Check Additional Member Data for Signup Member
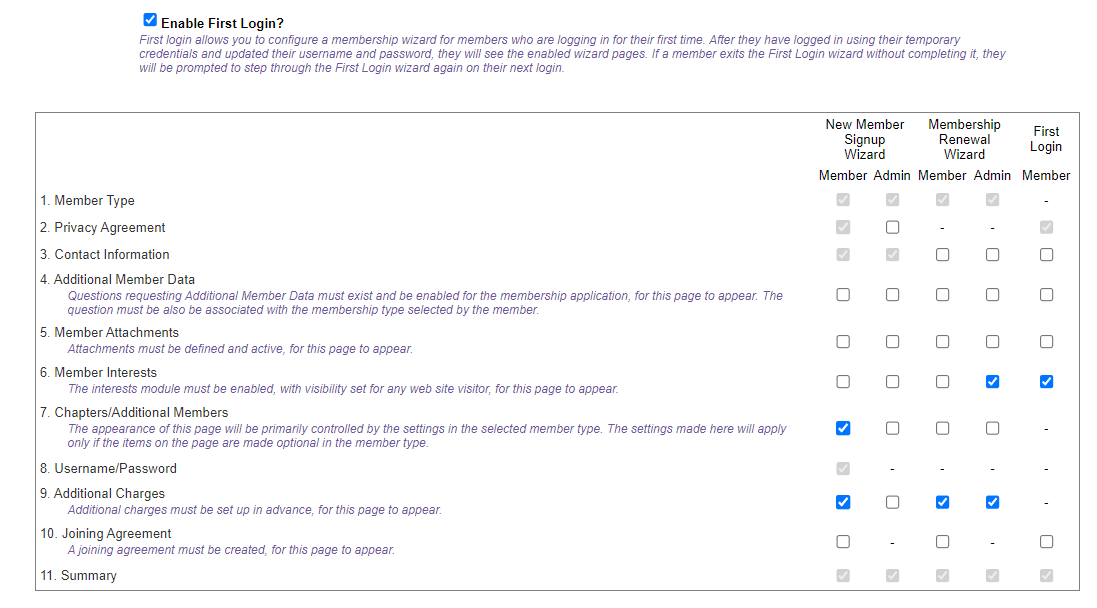The height and width of the screenshot is (608, 1097). point(843,295)
